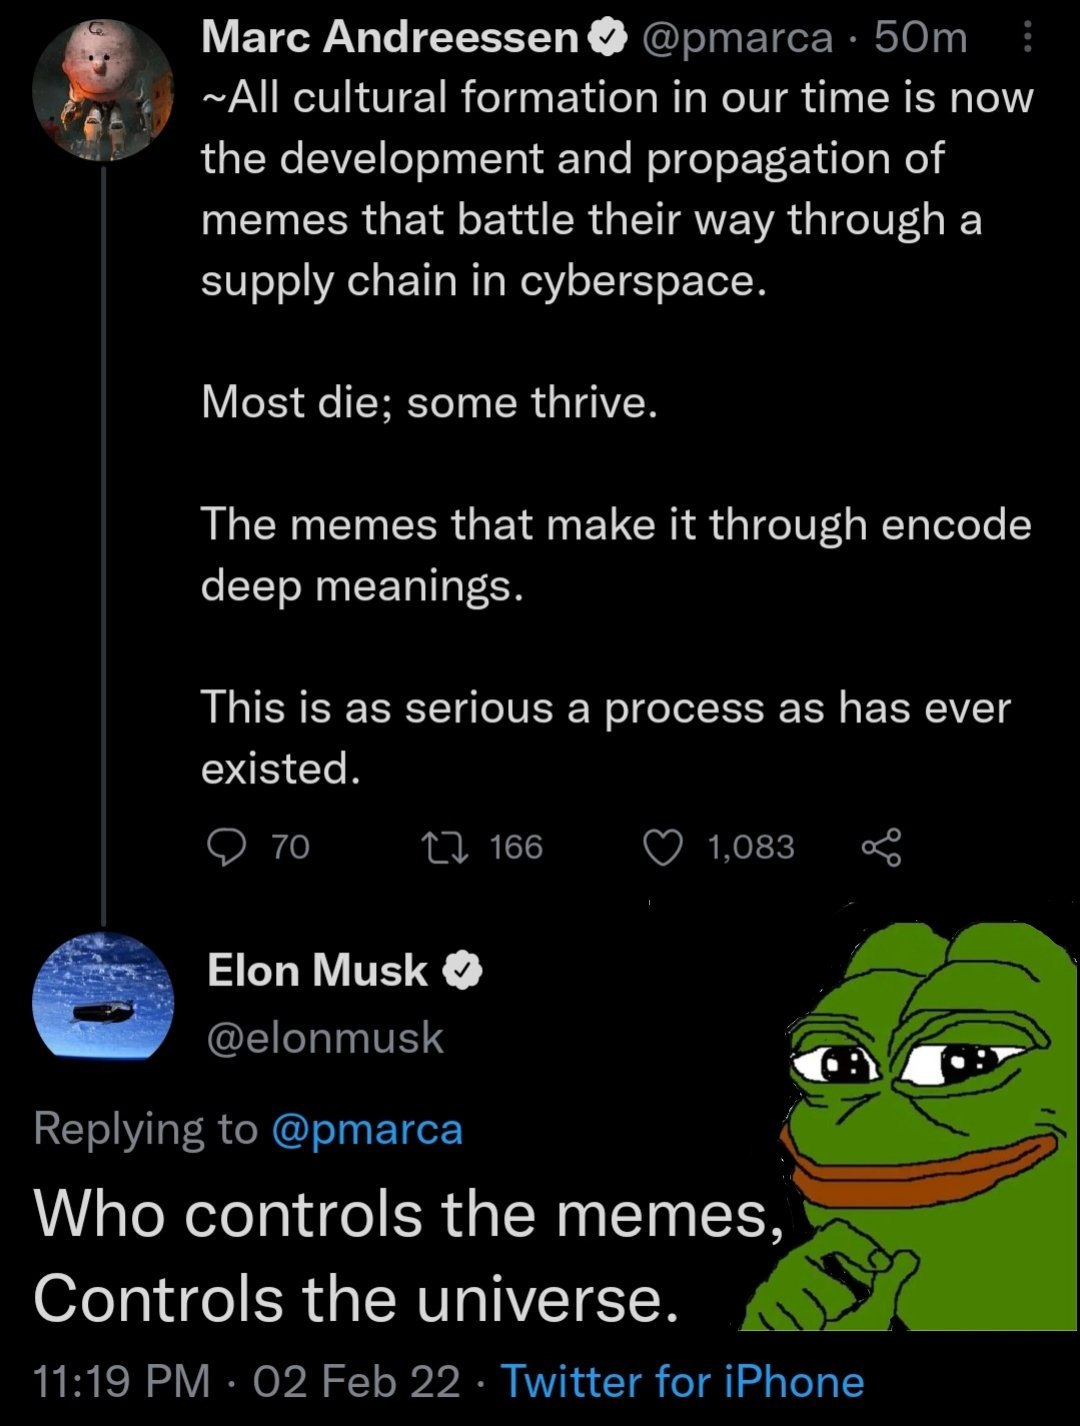Image resolution: width=1080 pixels, height=1426 pixels.
Task: Open Marc Andreessen's profile picture
Action: [103, 90]
